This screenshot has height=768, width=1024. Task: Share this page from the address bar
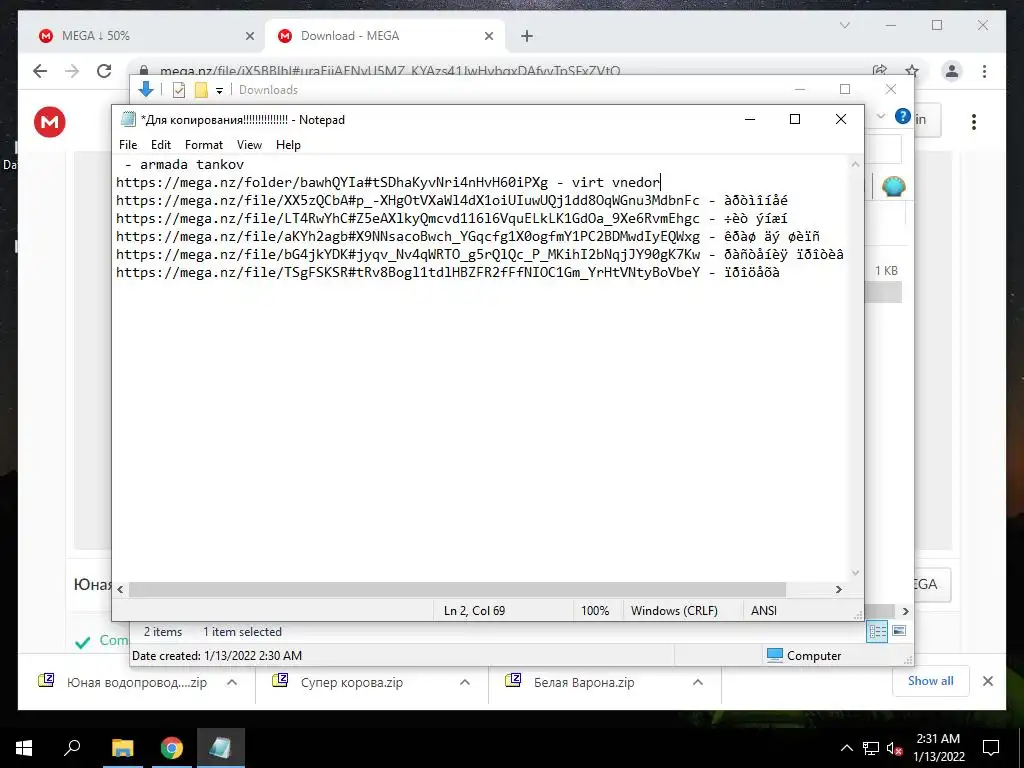point(880,70)
